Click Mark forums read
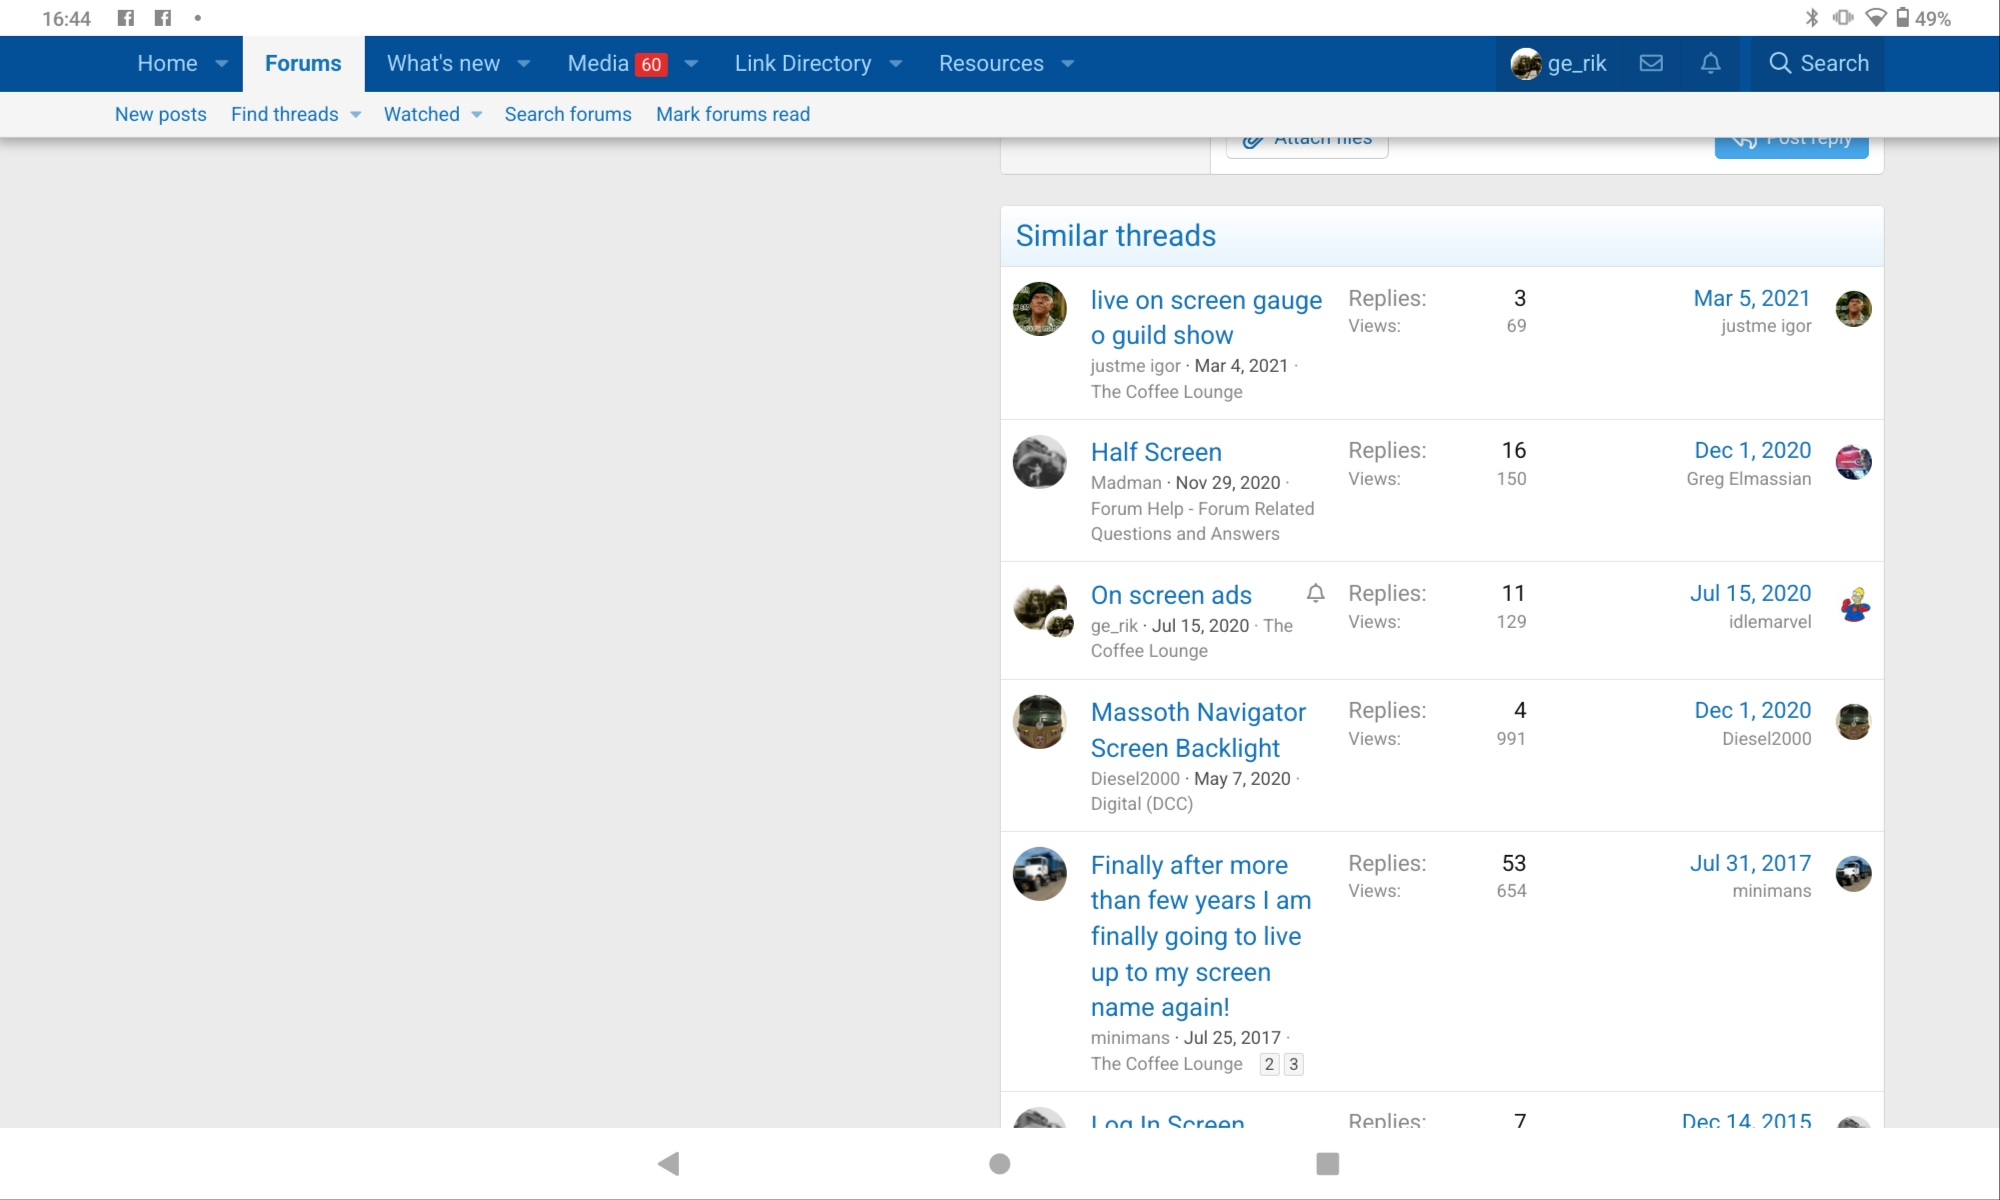2000x1200 pixels. pos(733,114)
